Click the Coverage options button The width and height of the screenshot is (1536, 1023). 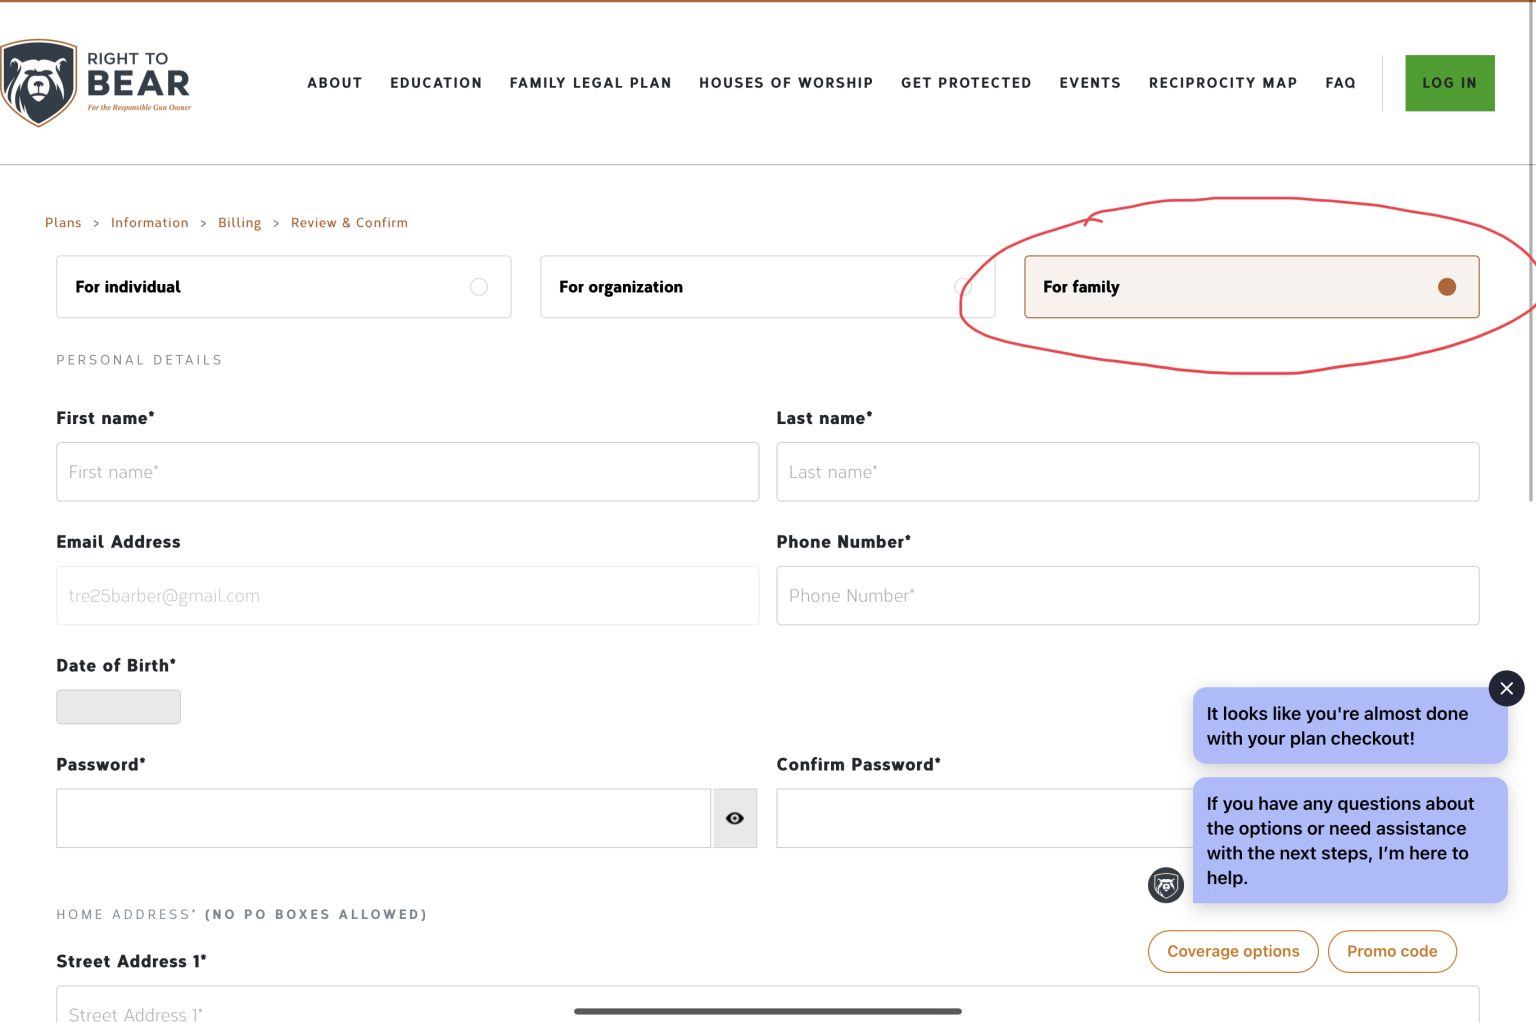1232,951
